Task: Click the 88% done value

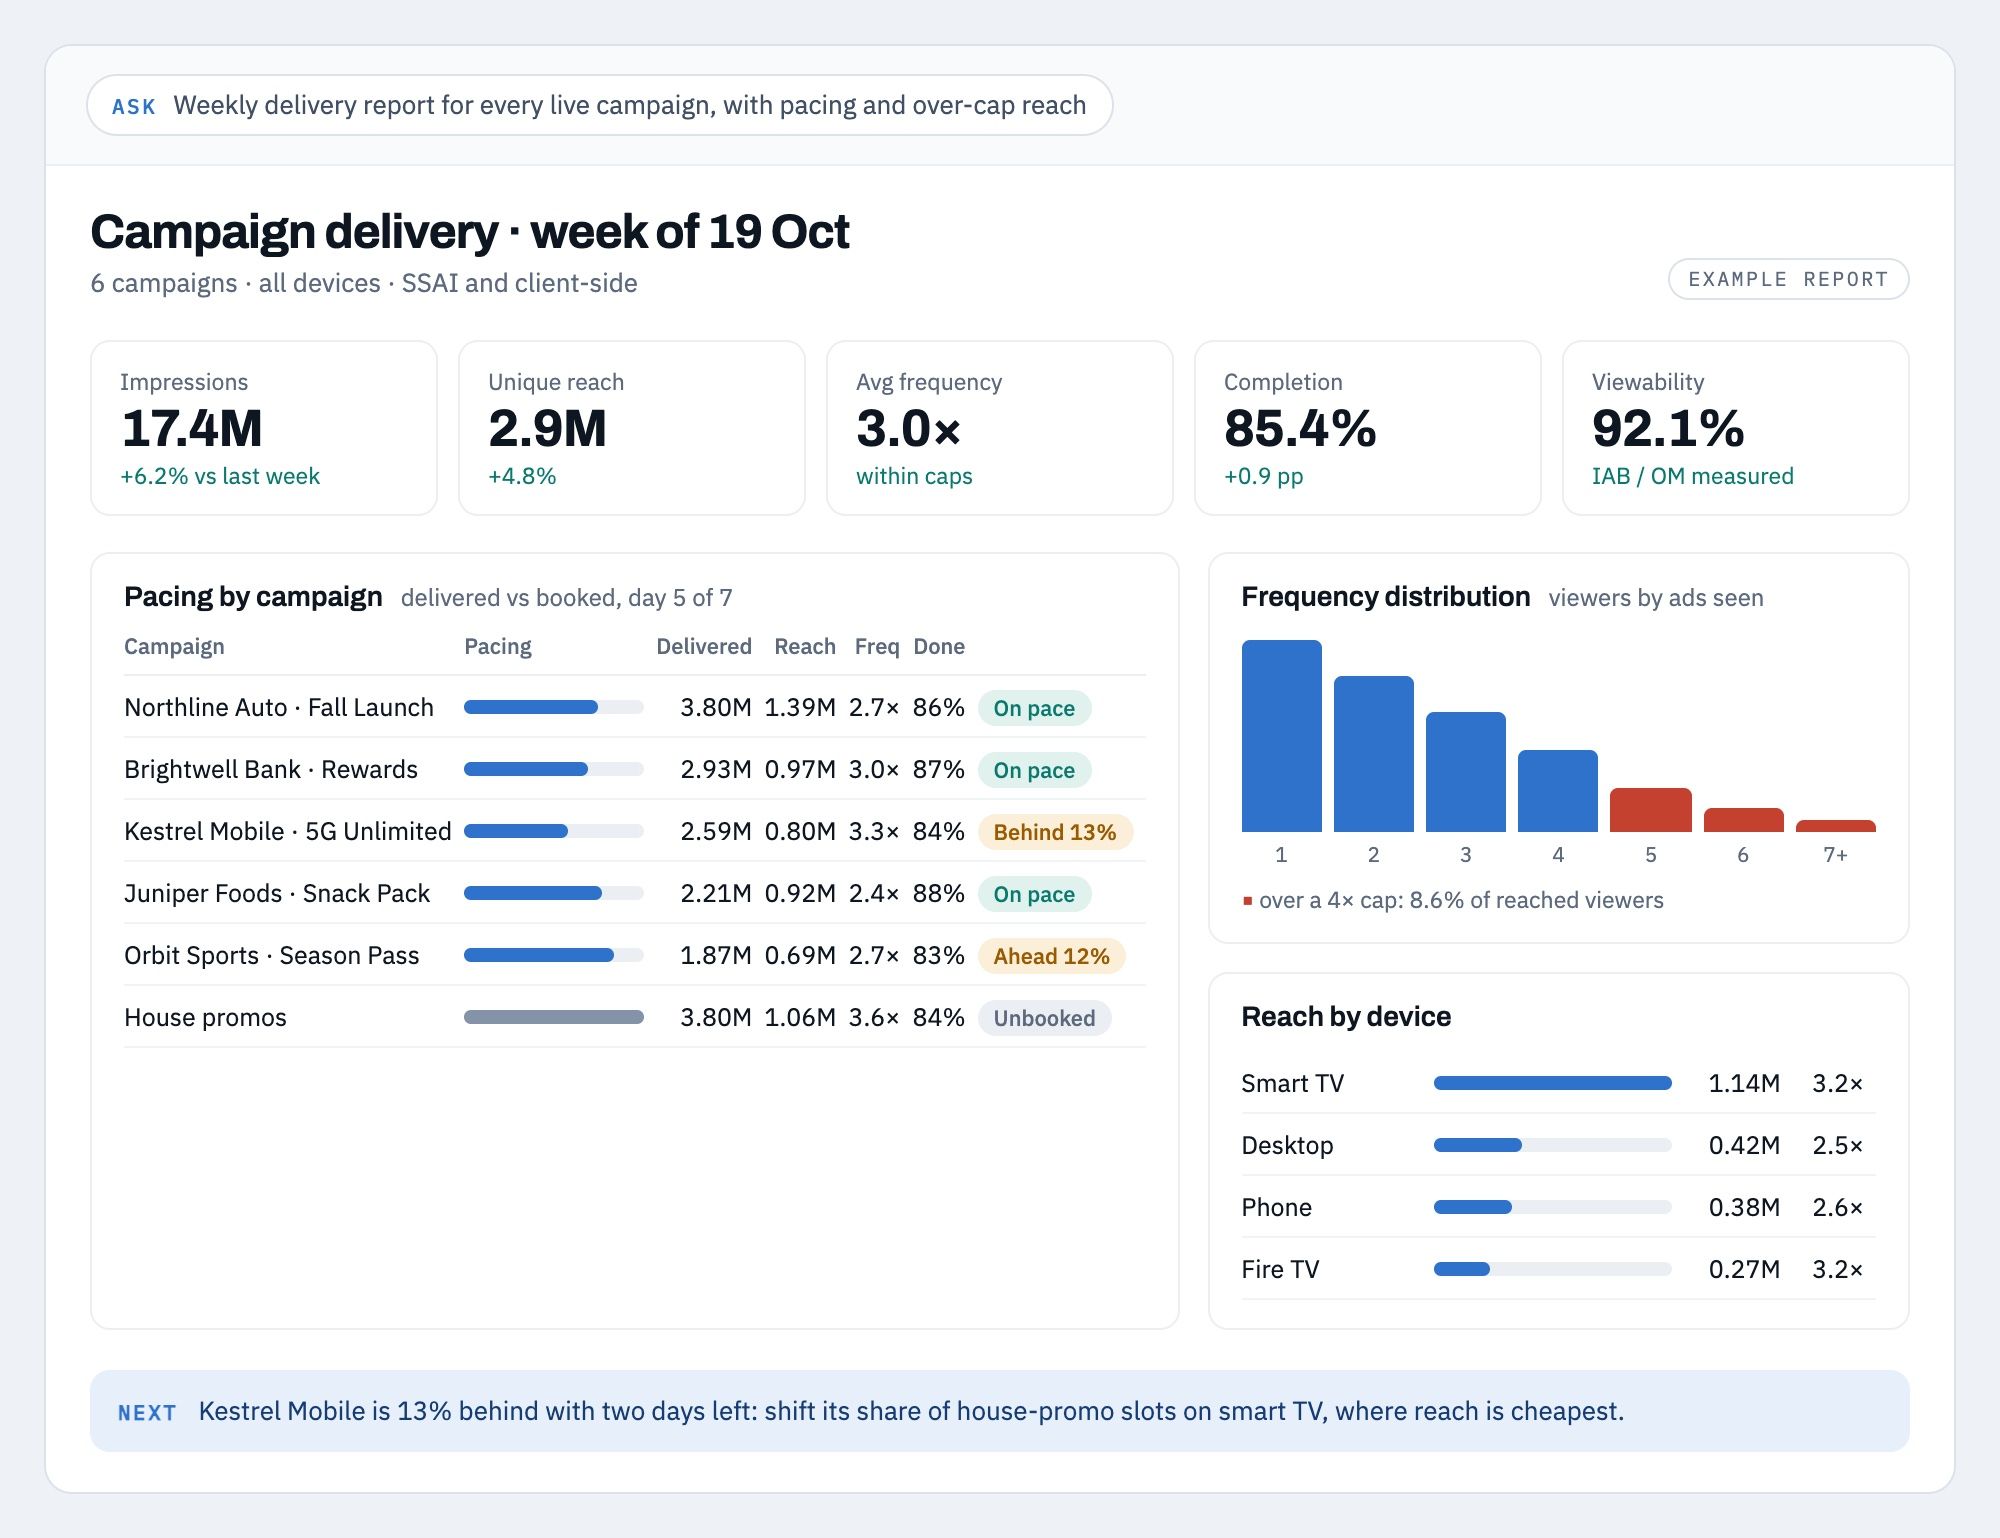Action: click(939, 893)
